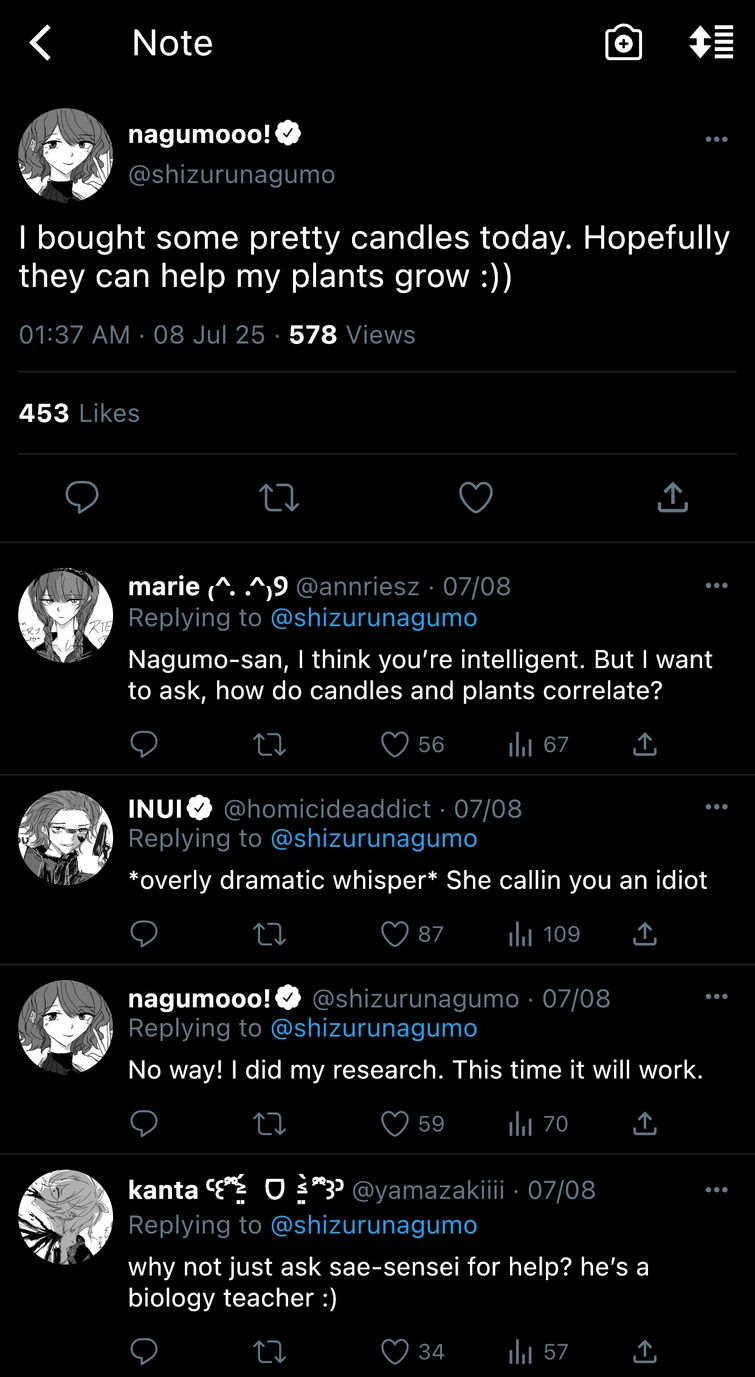Like INUI's reply with 87 likes
The height and width of the screenshot is (1377, 755).
point(396,934)
